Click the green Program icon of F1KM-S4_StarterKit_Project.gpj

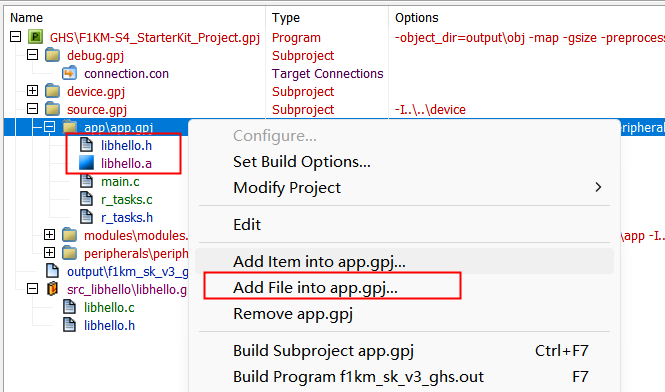36,37
